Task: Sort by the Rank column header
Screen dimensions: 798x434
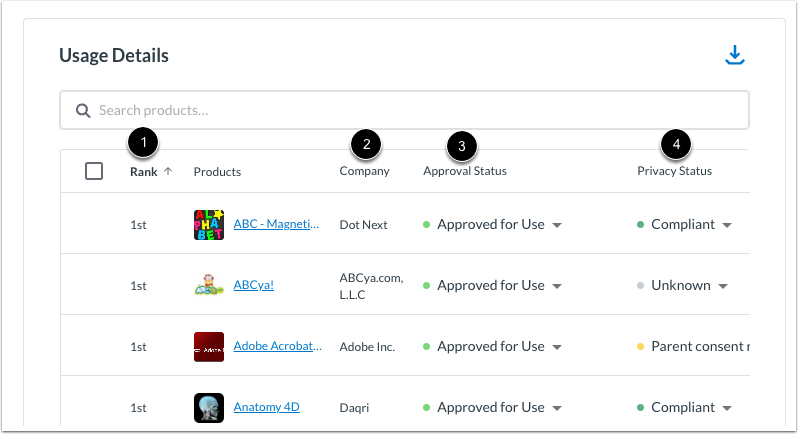Action: 144,172
